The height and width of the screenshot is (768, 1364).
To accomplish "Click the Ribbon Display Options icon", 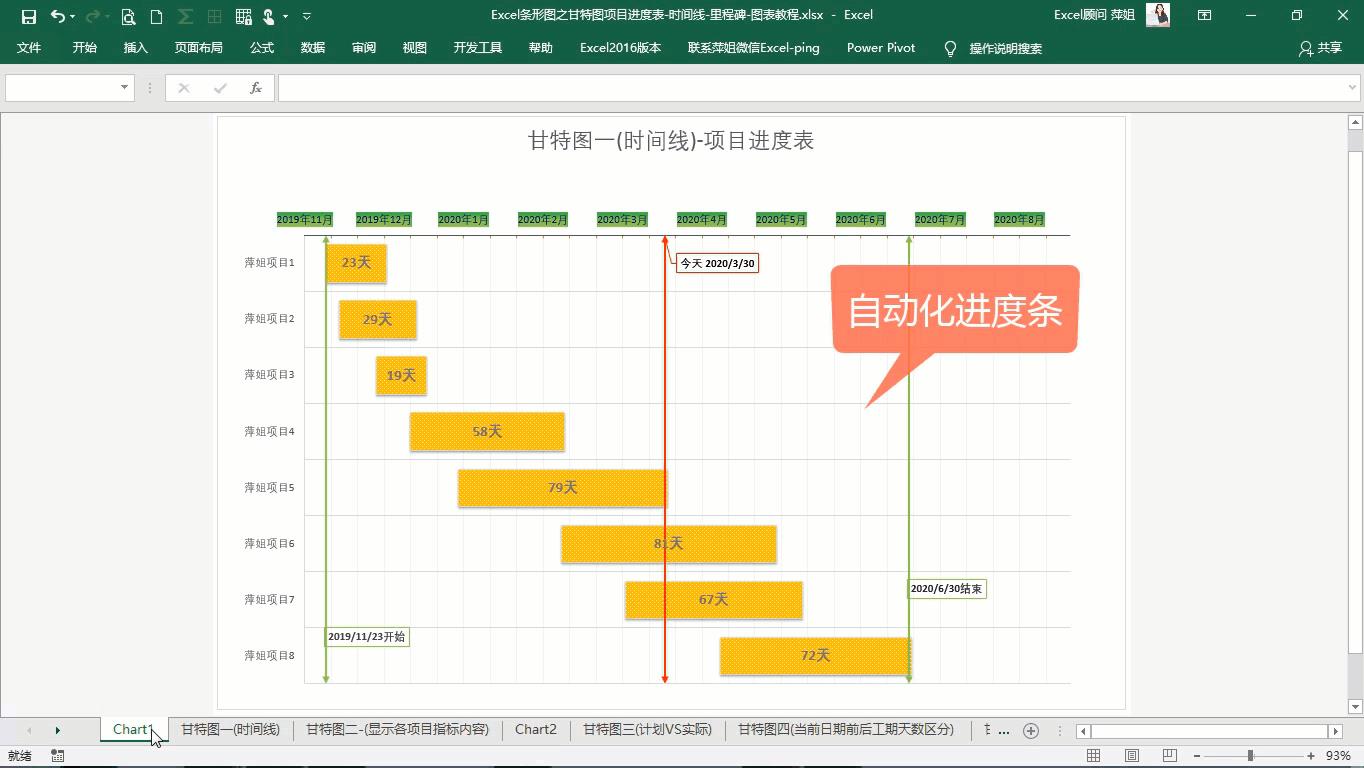I will tap(1204, 15).
